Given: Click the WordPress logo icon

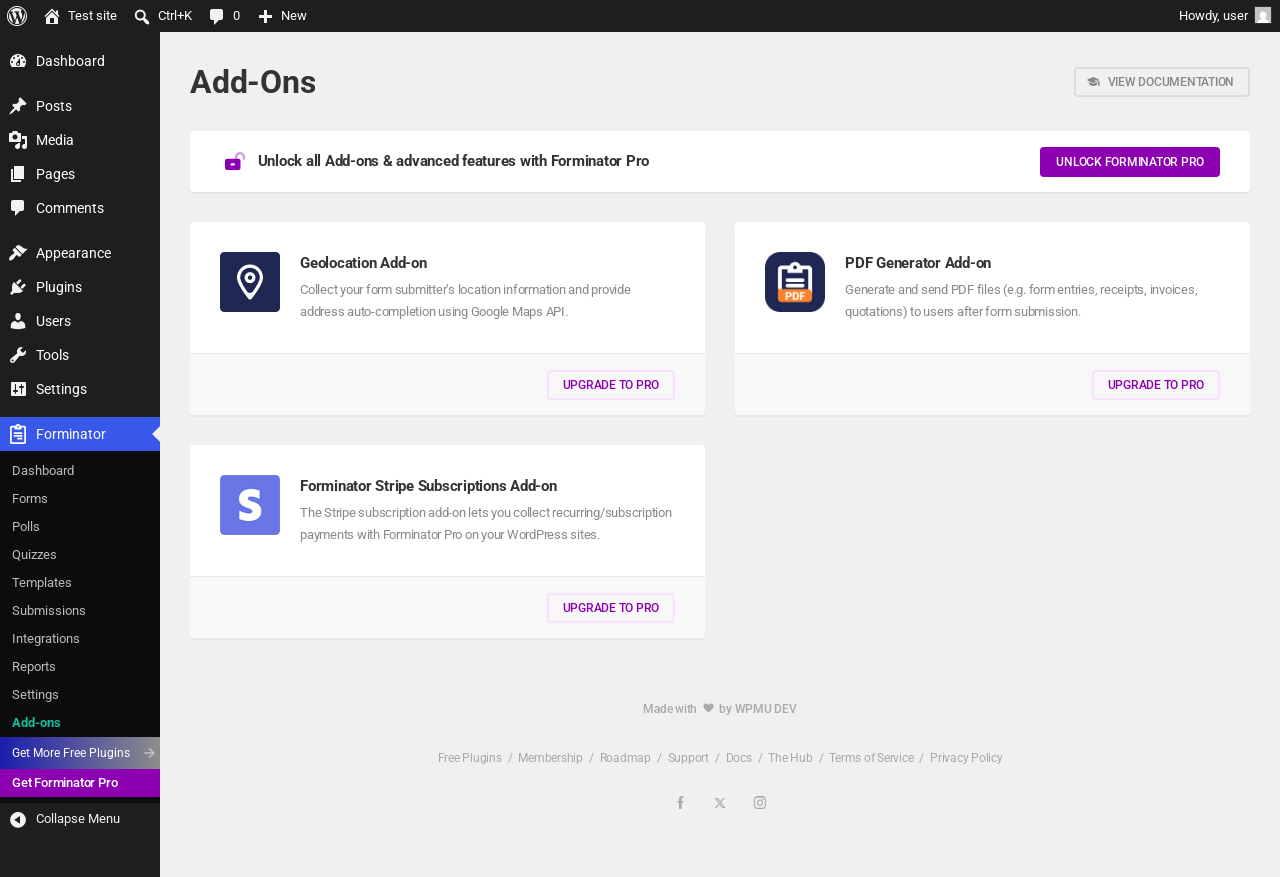Looking at the screenshot, I should (17, 16).
